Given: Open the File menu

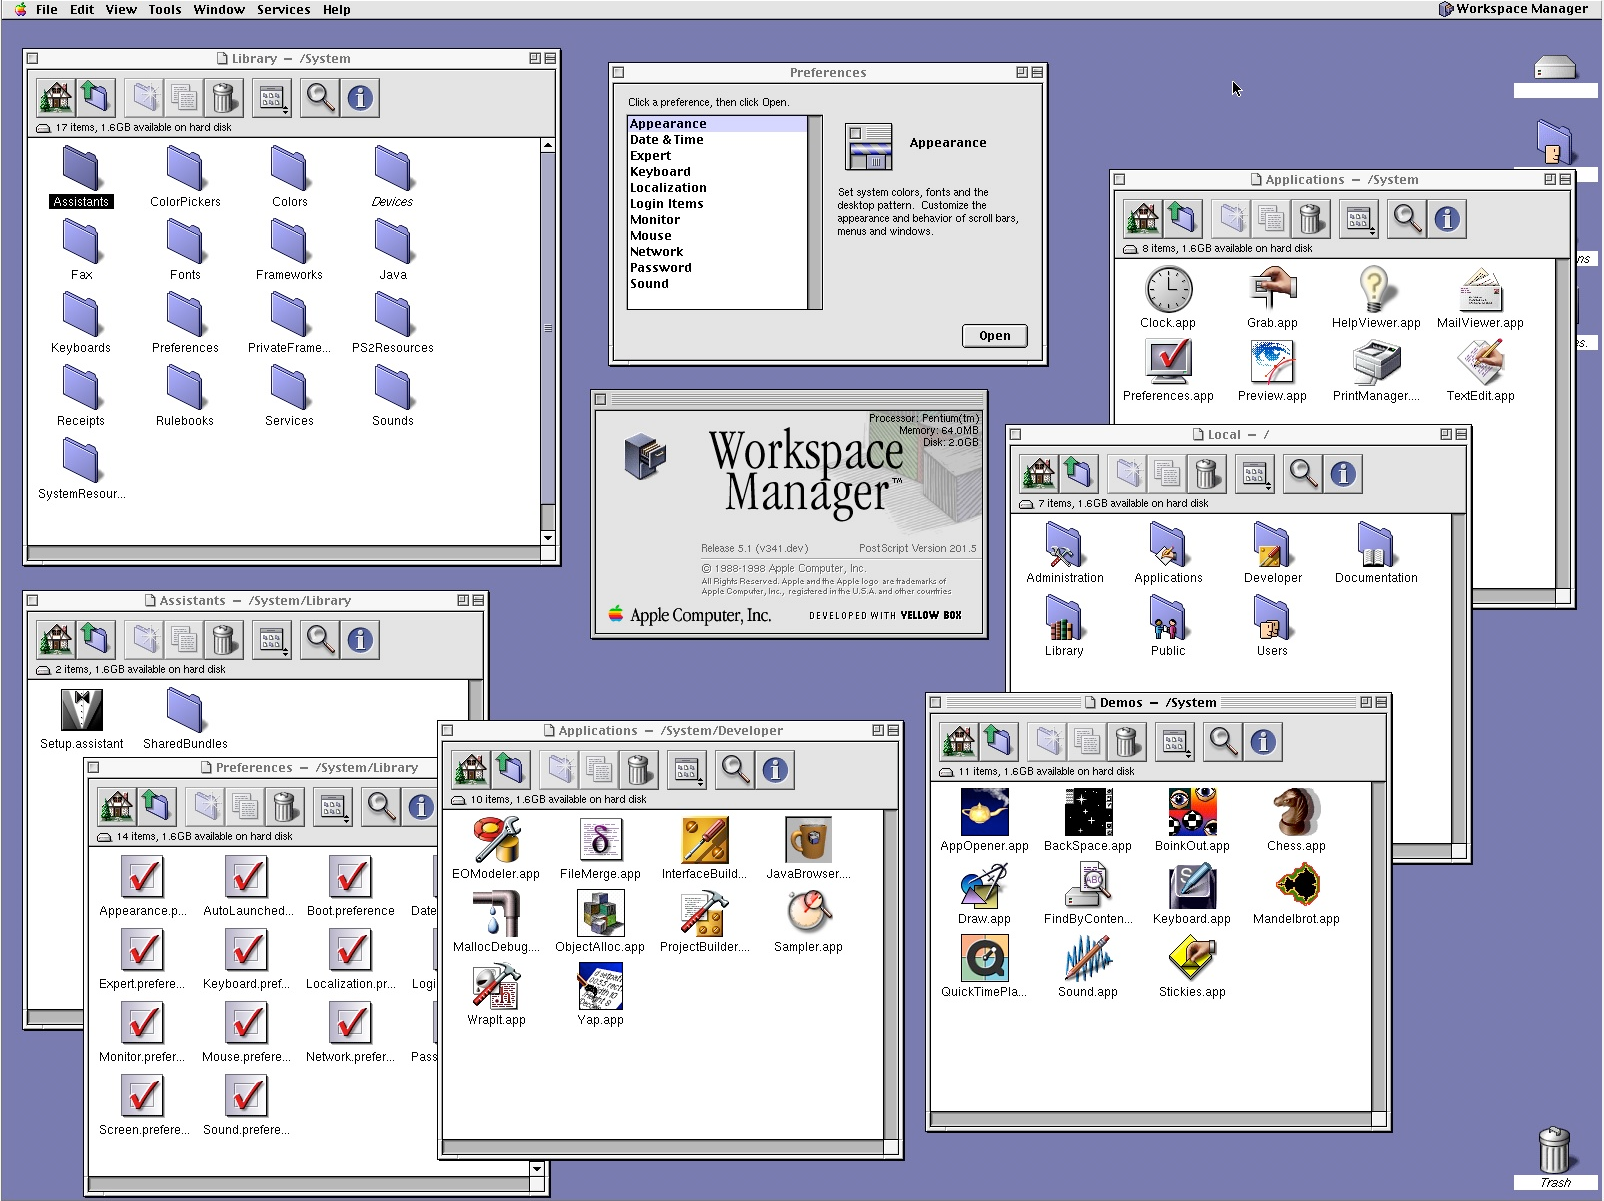Looking at the screenshot, I should (x=47, y=9).
